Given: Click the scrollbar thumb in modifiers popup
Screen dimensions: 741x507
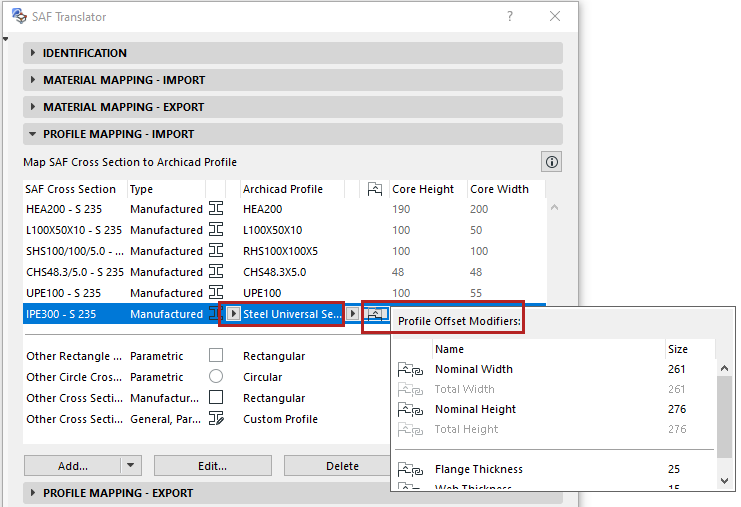Looking at the screenshot, I should coord(724,417).
